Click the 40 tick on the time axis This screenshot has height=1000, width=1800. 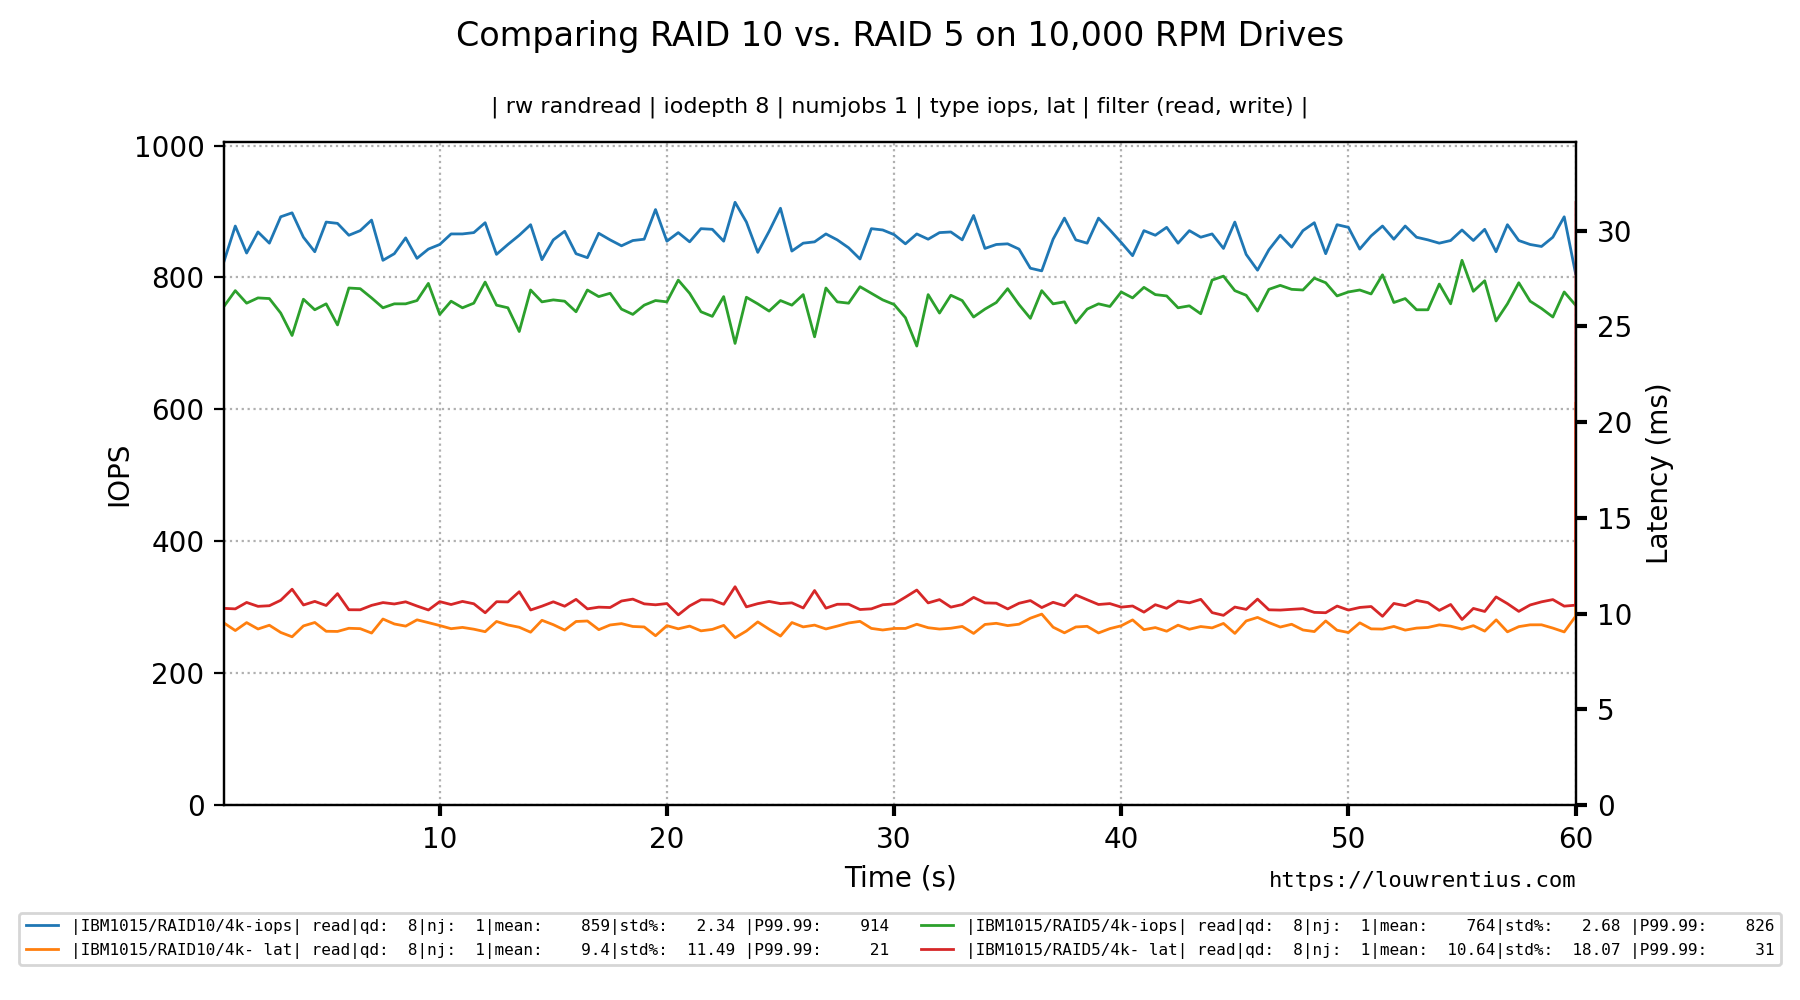point(1121,838)
